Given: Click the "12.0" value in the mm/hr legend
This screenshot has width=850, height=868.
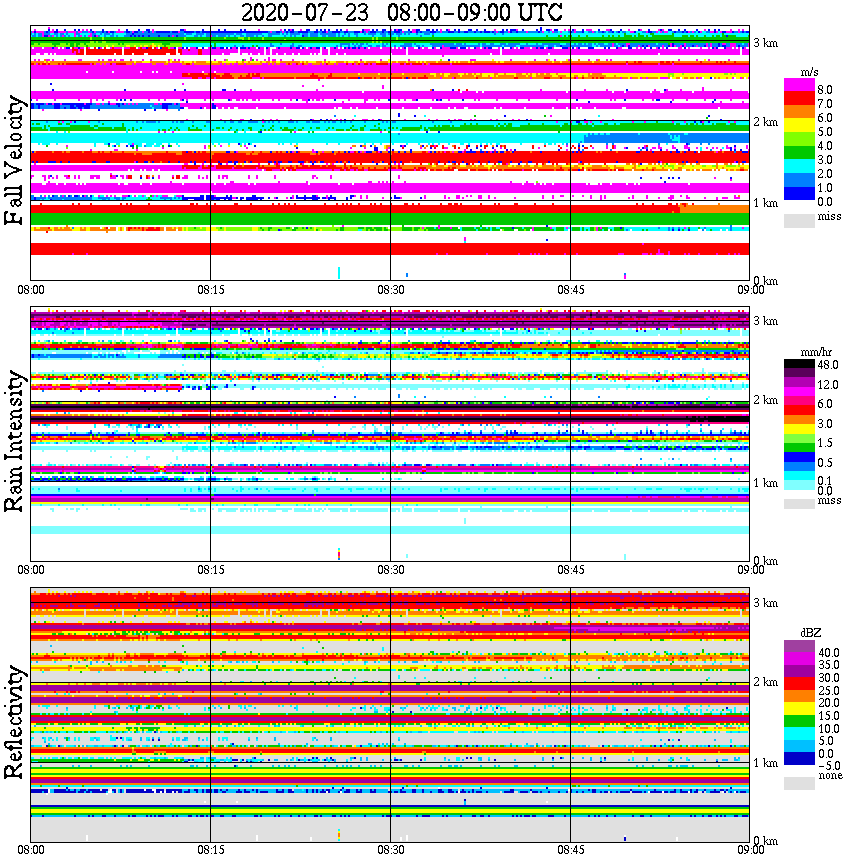Looking at the screenshot, I should [828, 384].
